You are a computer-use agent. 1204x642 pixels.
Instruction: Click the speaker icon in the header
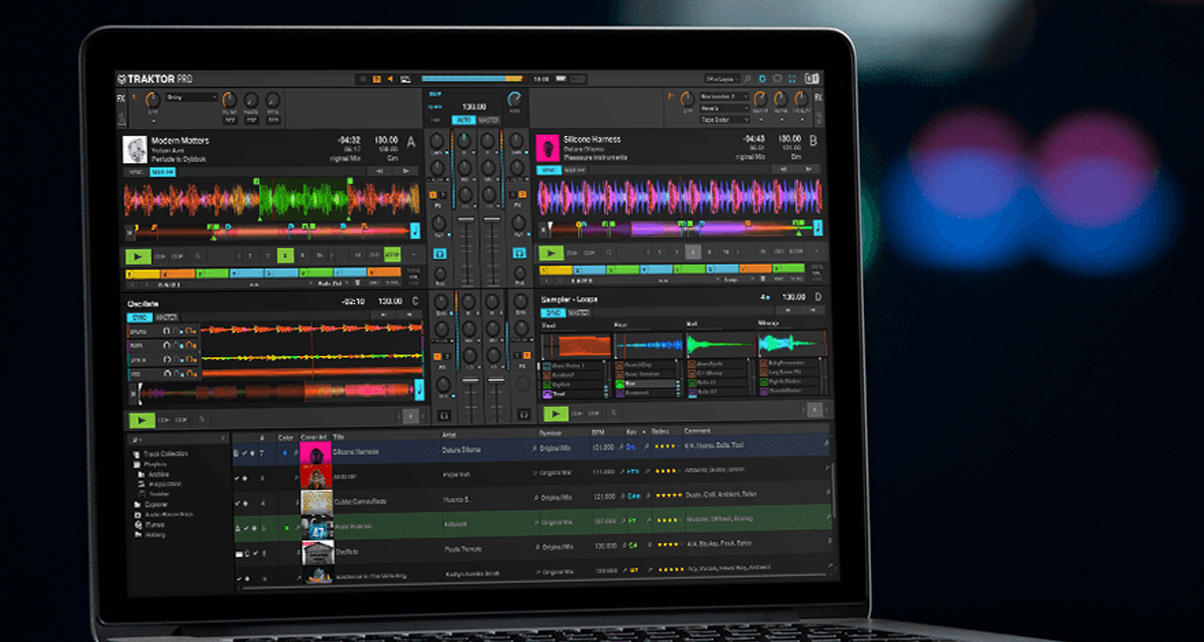click(391, 78)
